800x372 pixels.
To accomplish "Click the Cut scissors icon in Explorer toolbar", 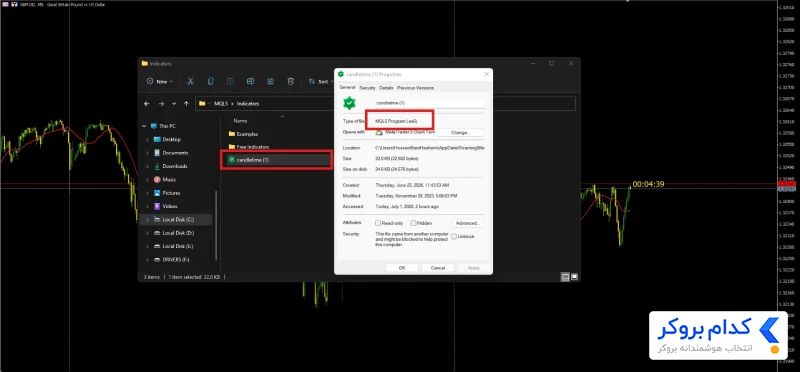I will (x=190, y=81).
